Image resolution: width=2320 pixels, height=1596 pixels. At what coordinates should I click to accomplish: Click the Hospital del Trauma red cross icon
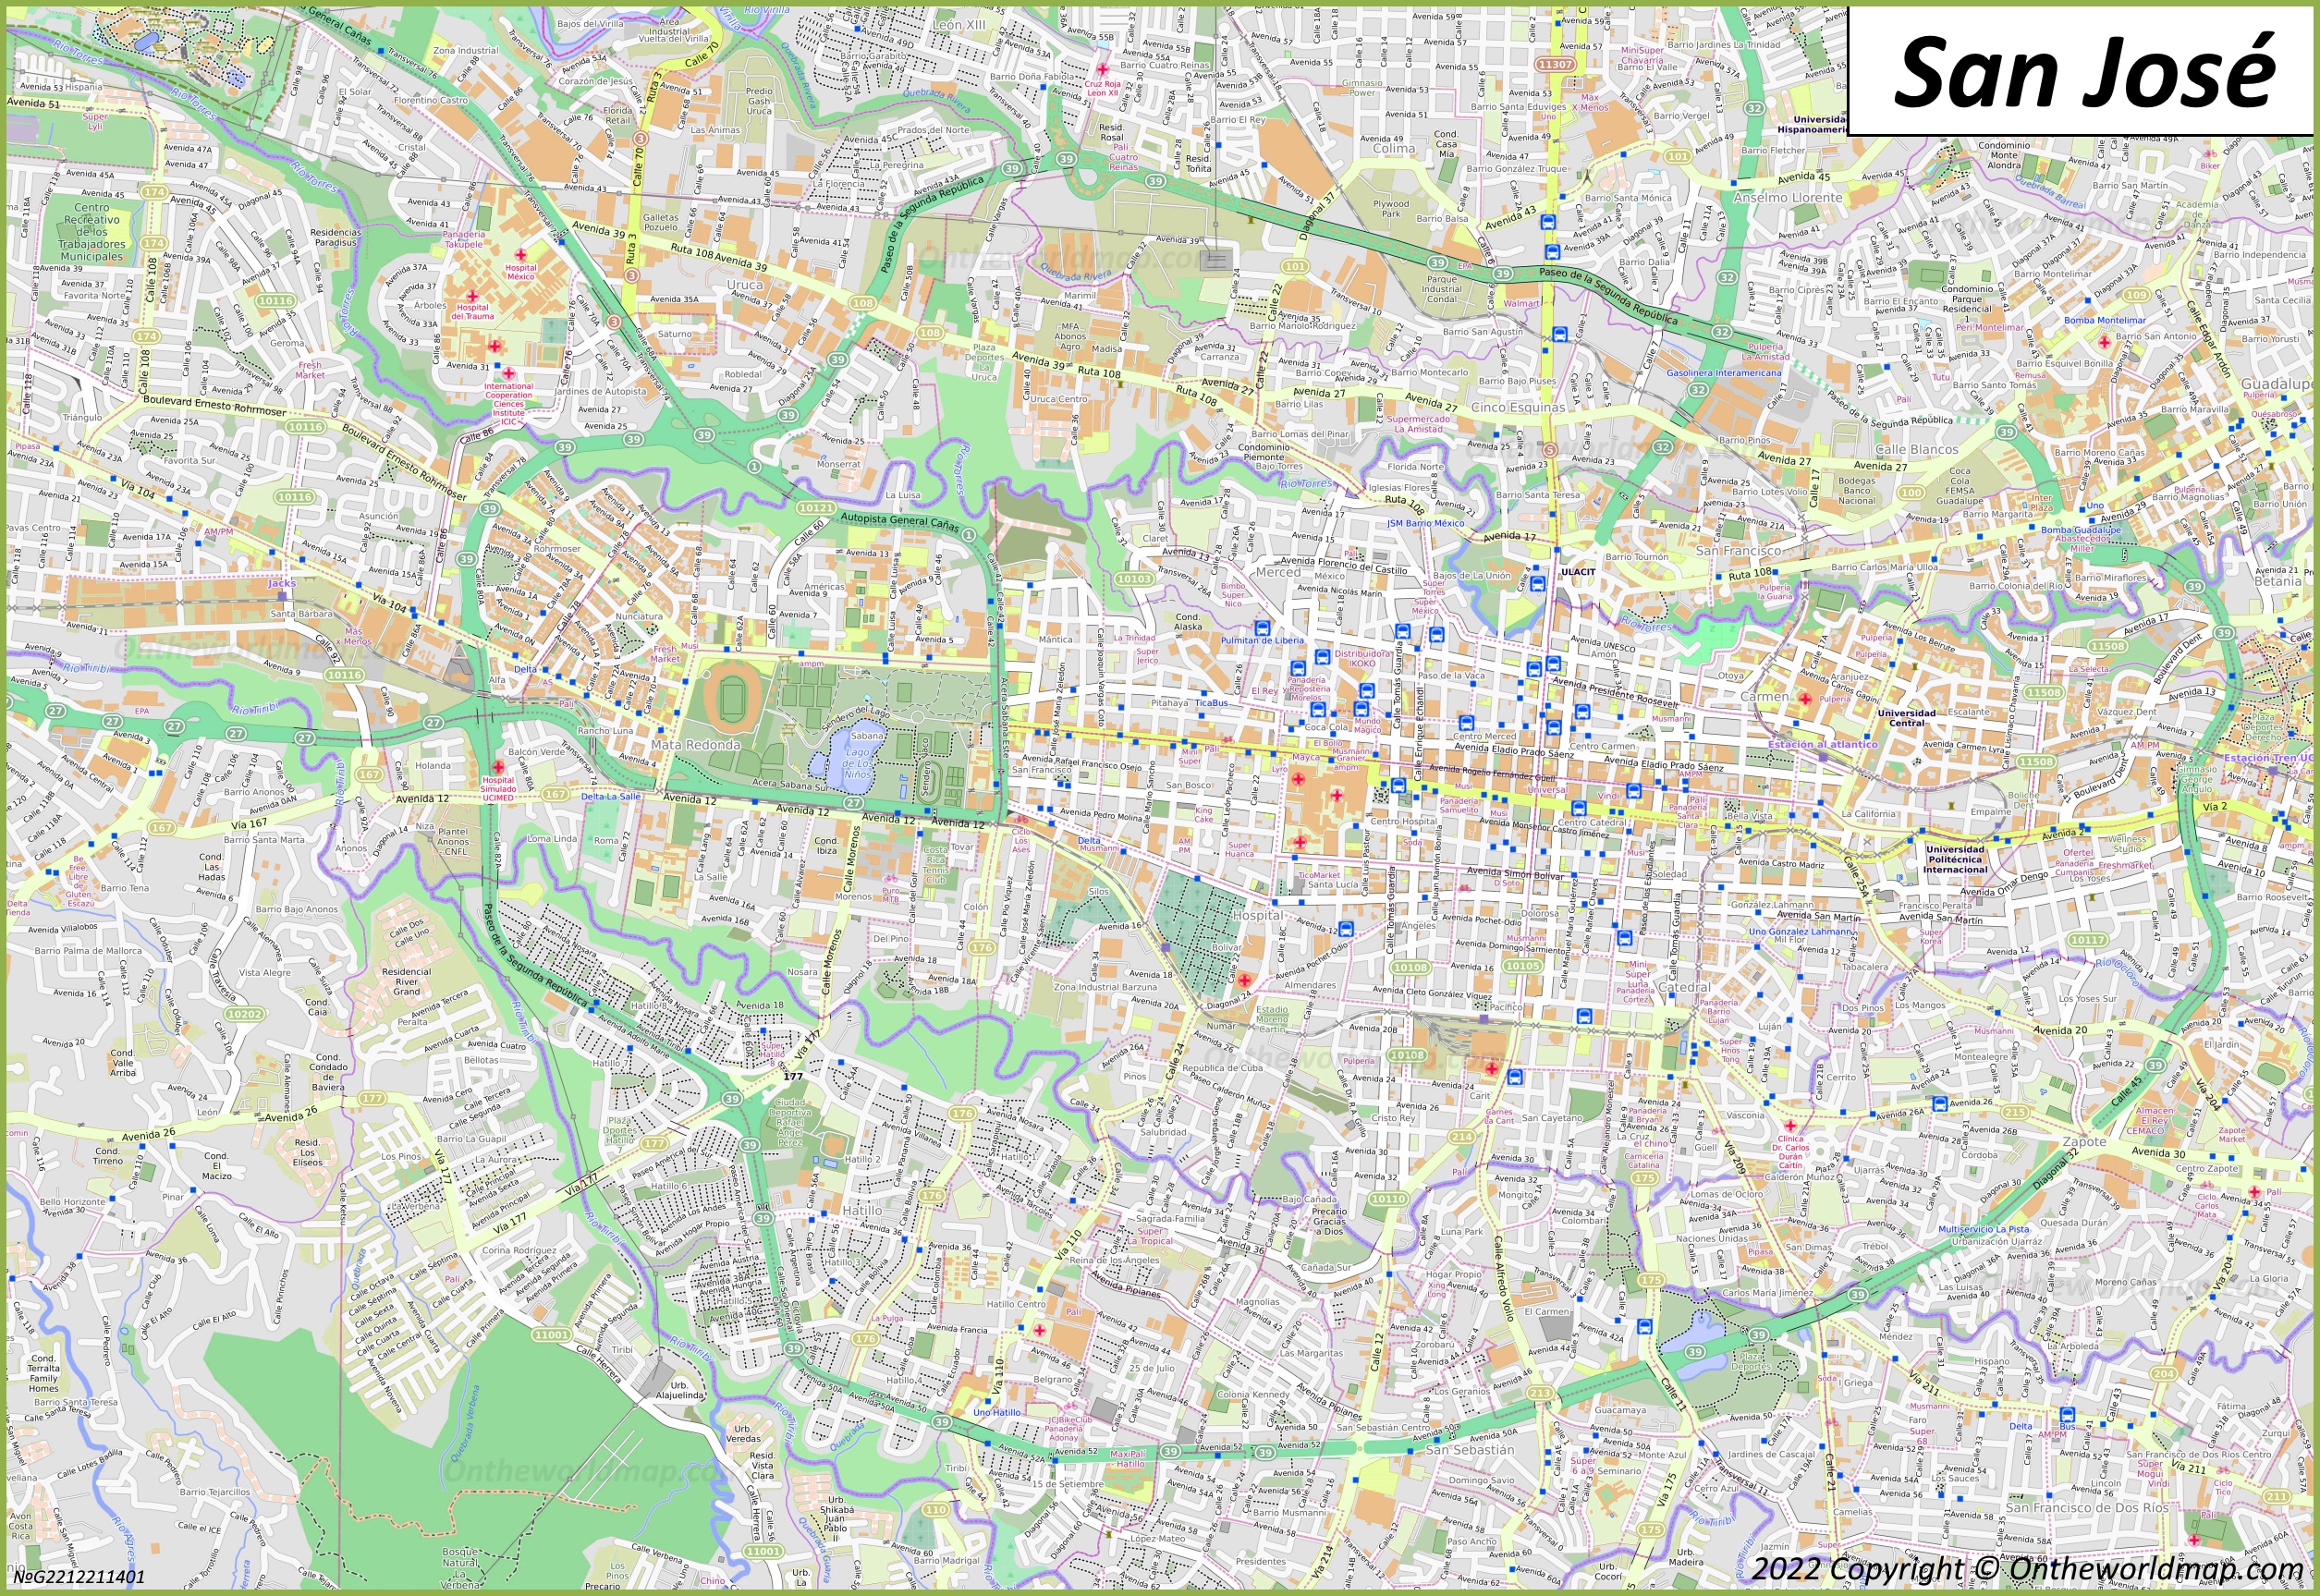(472, 296)
